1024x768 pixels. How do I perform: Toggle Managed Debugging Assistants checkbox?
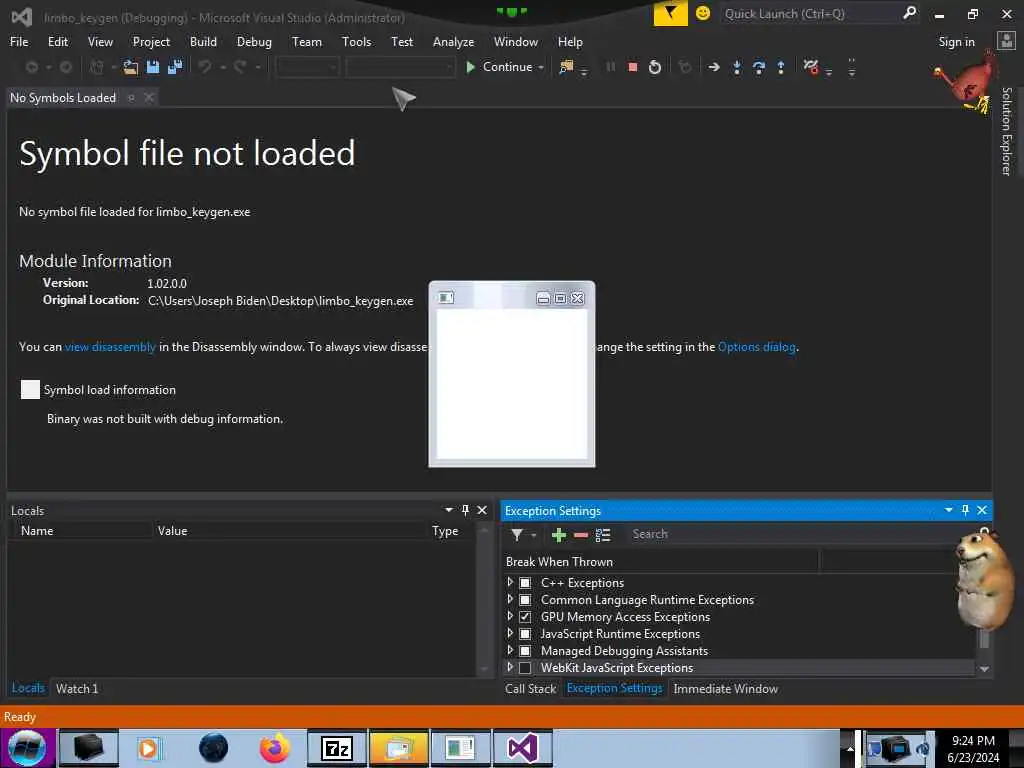[525, 650]
